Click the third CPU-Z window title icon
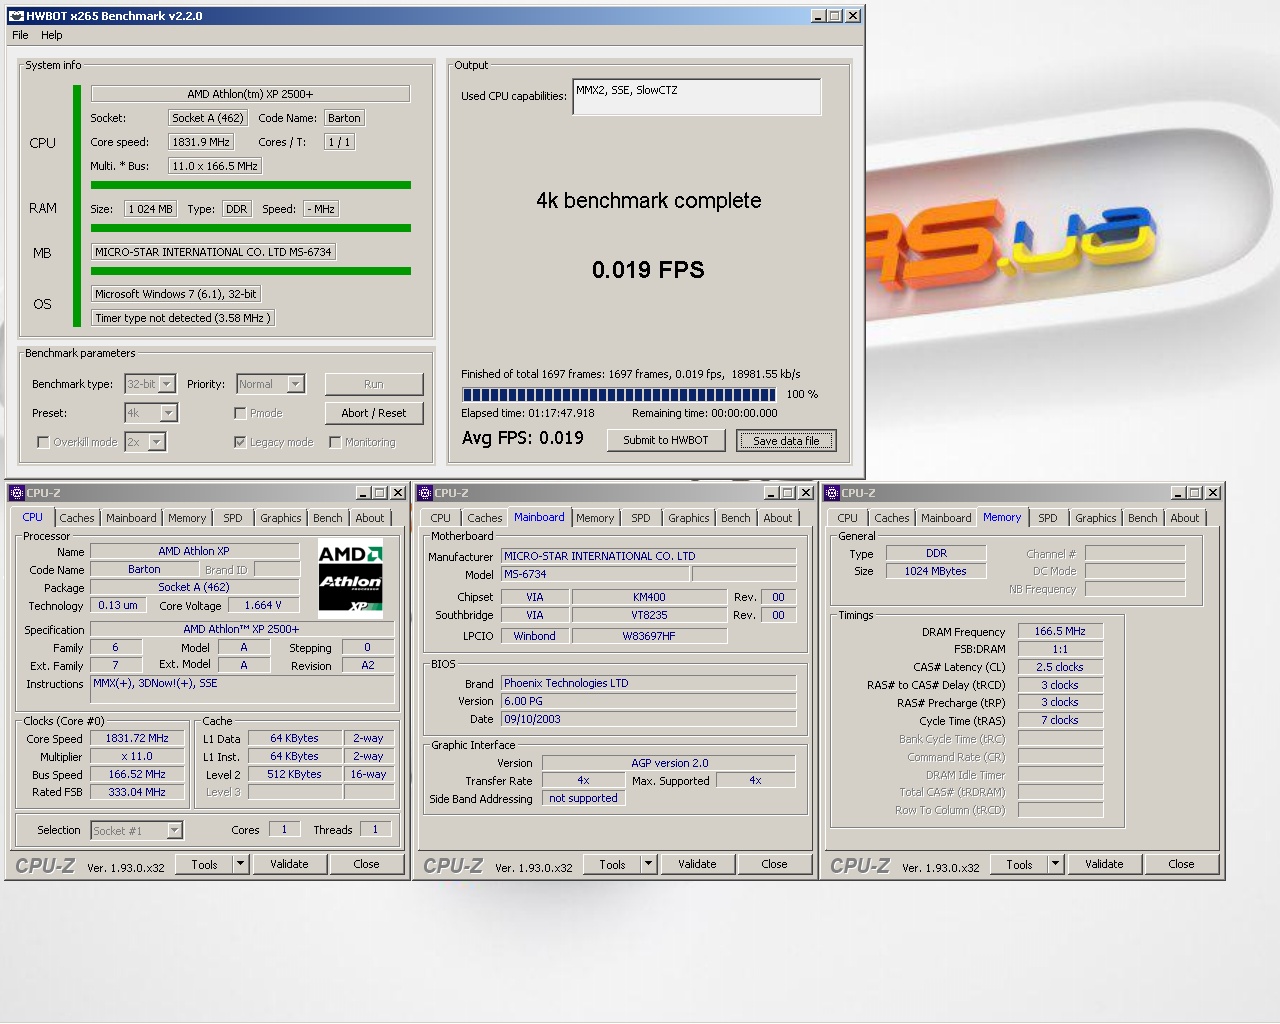Screen dimensions: 1280x1024 pos(832,493)
